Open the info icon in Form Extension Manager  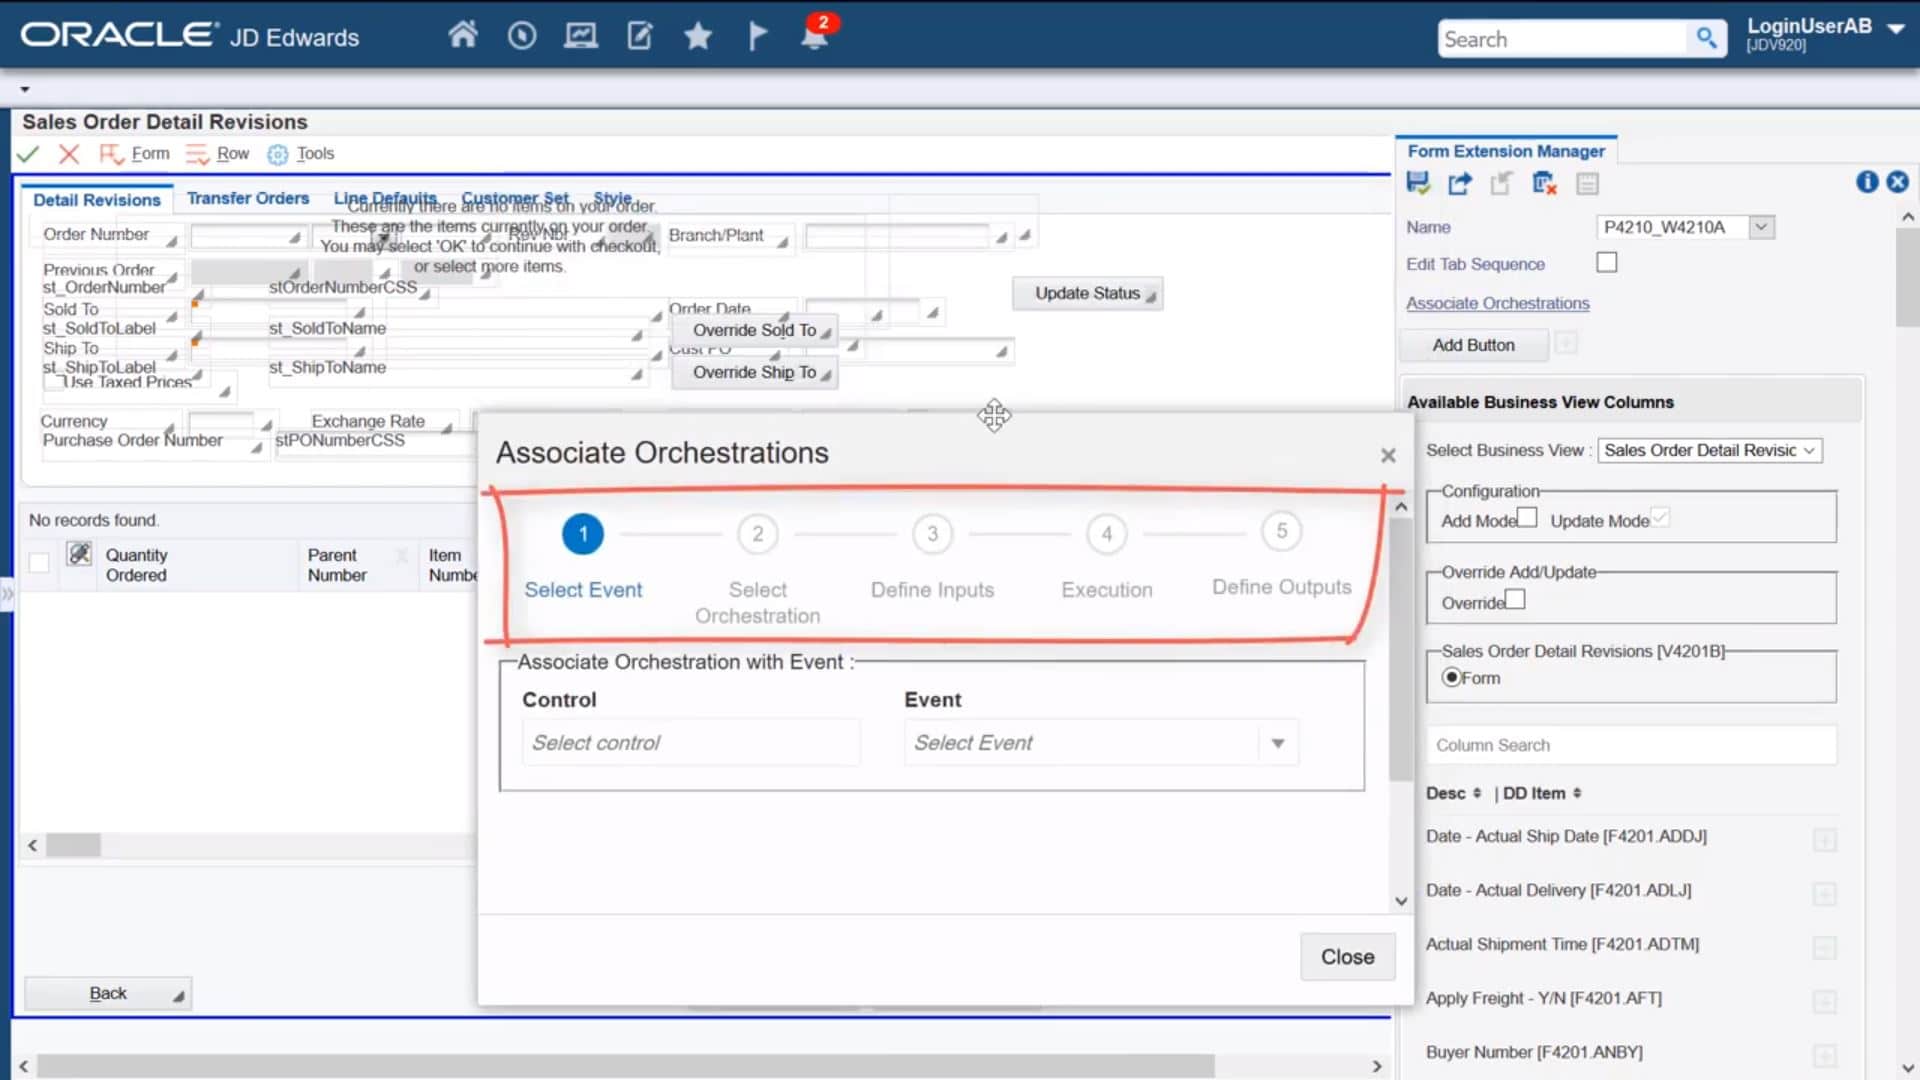(1866, 182)
